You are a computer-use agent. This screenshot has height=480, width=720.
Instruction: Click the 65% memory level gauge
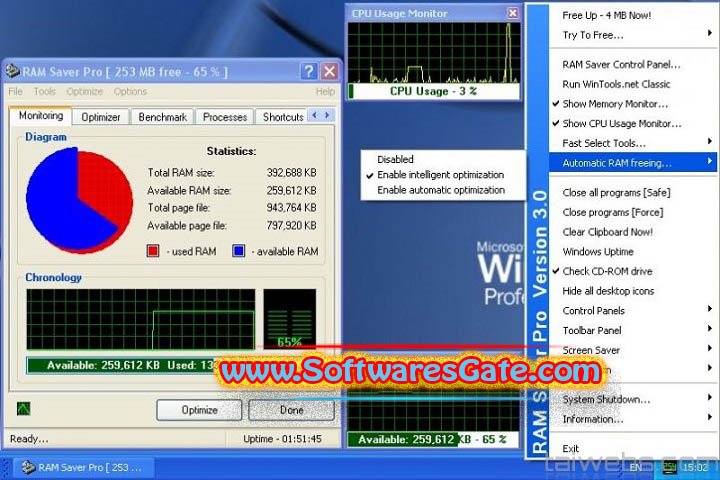click(x=290, y=319)
